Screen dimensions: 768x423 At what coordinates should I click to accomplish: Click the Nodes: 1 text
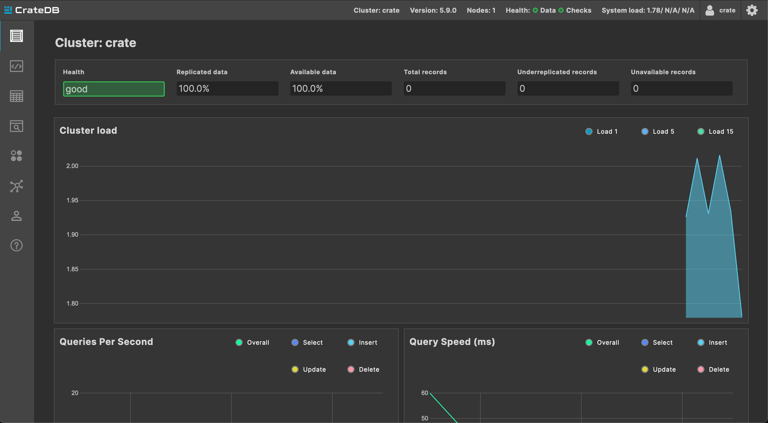click(480, 10)
